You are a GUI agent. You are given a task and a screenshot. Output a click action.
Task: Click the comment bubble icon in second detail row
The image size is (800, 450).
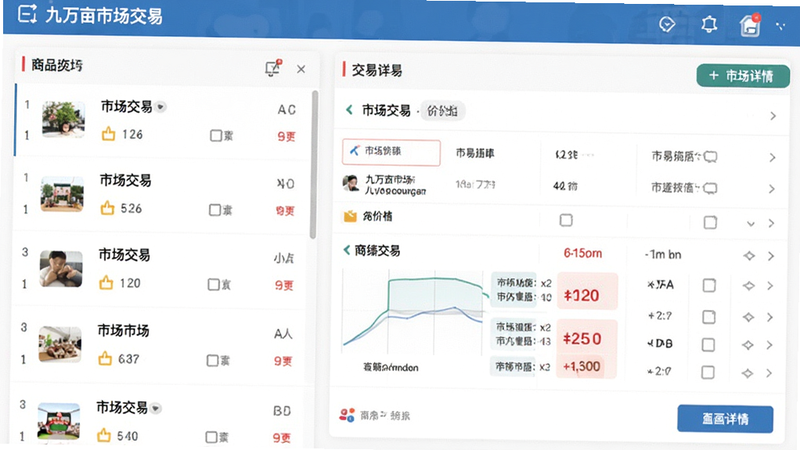coord(710,189)
